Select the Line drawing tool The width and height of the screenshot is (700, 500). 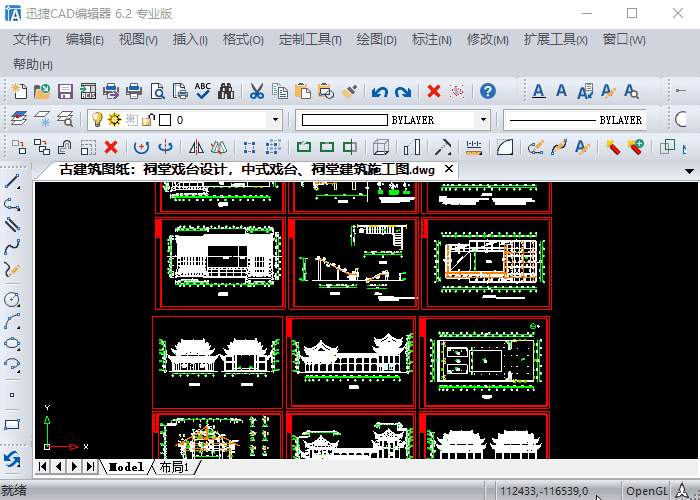13,181
